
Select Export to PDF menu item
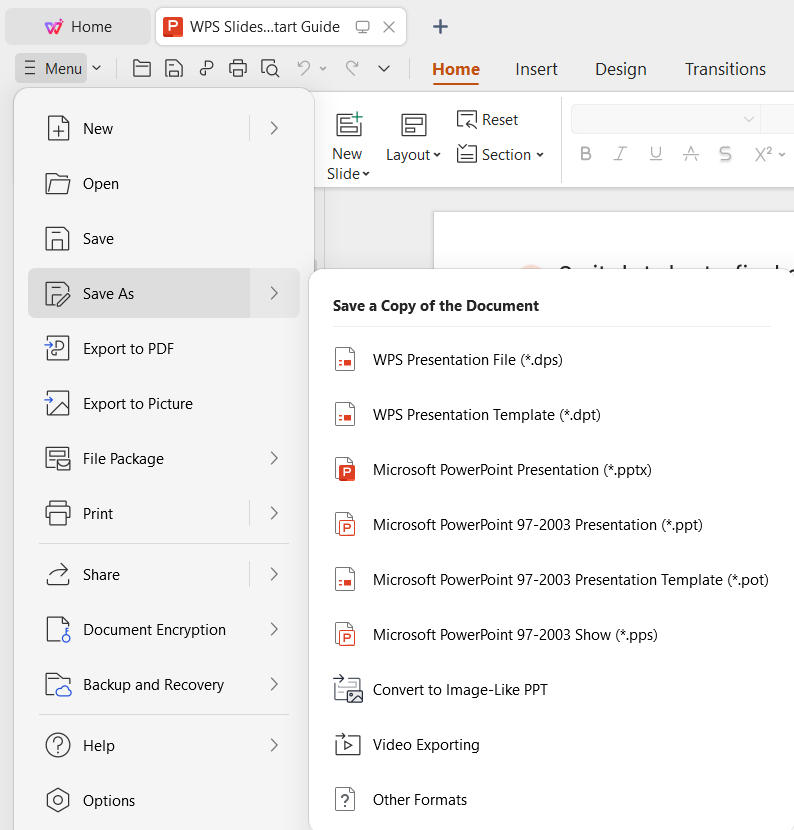coord(128,349)
